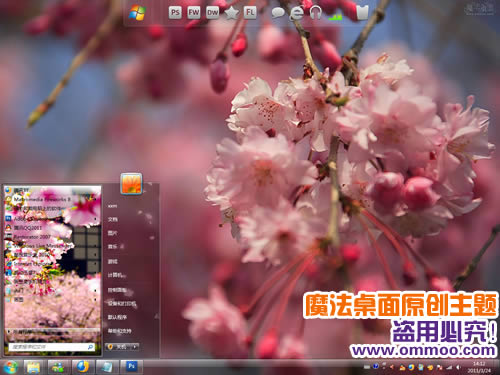Open Windows Explorer from the taskbar
The image size is (500, 375).
pyautogui.click(x=34, y=367)
